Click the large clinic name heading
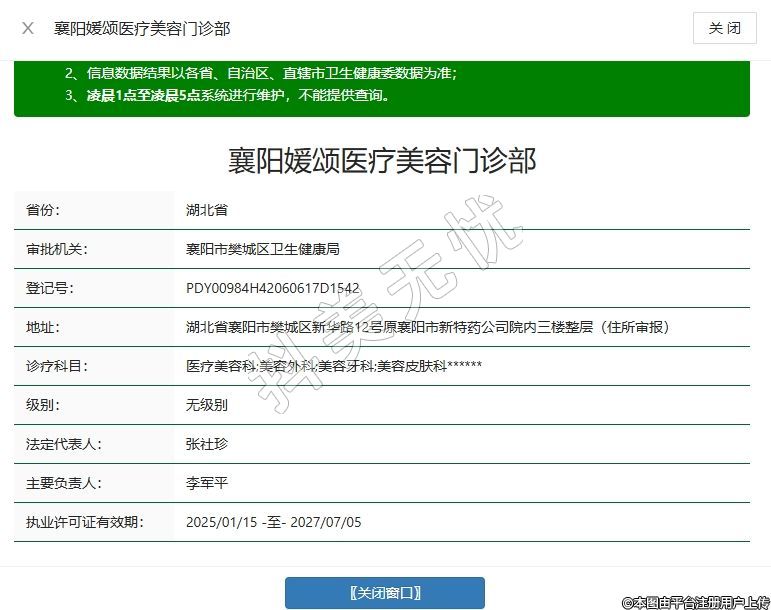Screen dimensions: 771x610 [382, 160]
